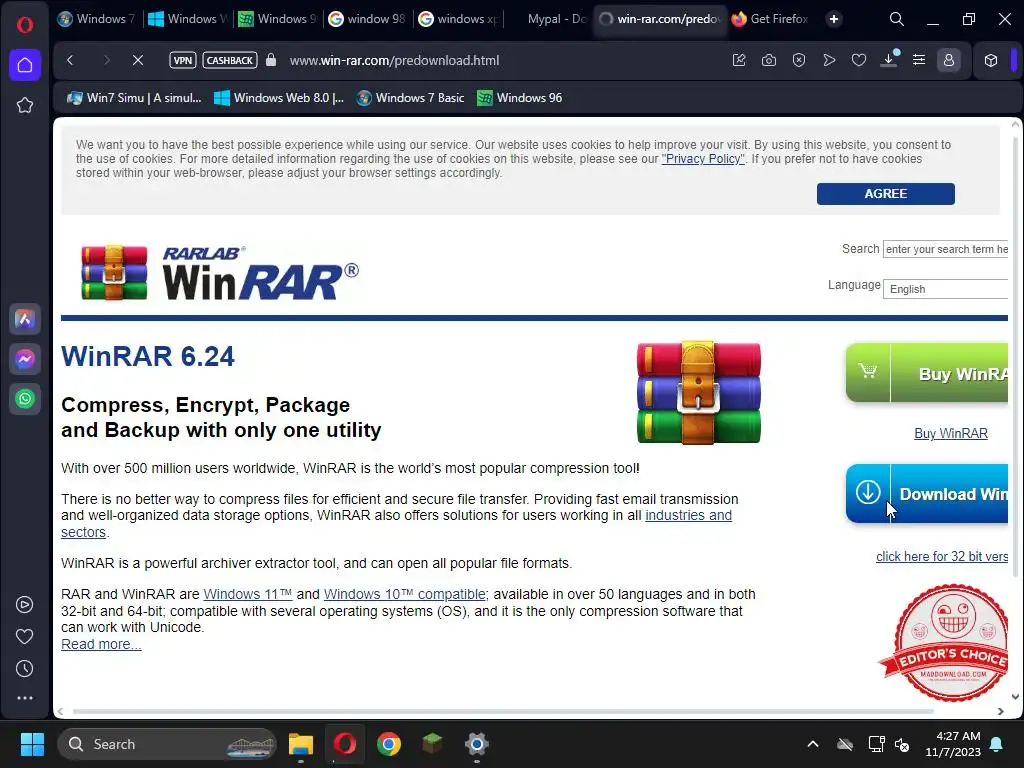Take a snapshot with camera icon

coord(769,60)
